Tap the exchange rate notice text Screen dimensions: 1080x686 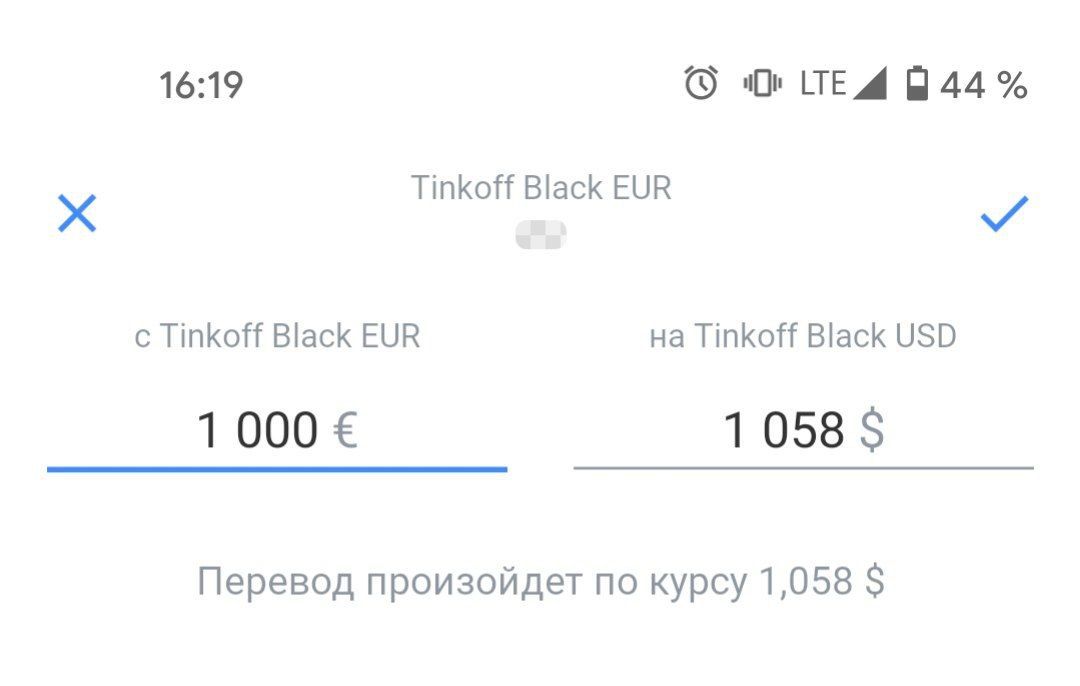[541, 581]
